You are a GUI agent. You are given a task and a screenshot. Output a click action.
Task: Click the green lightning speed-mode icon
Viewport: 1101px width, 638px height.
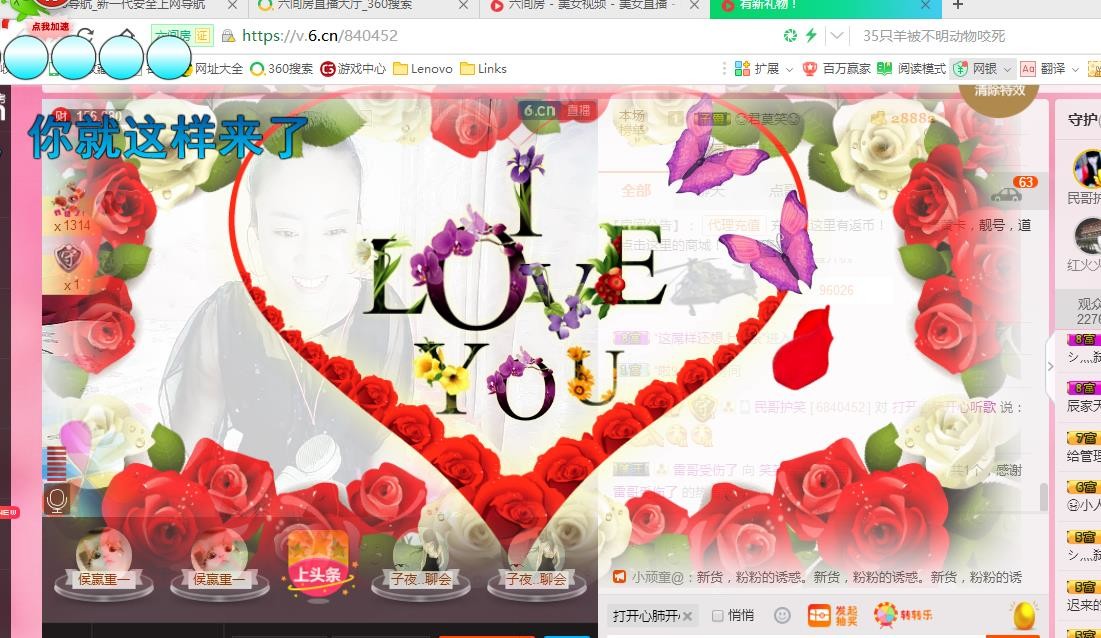pyautogui.click(x=811, y=35)
